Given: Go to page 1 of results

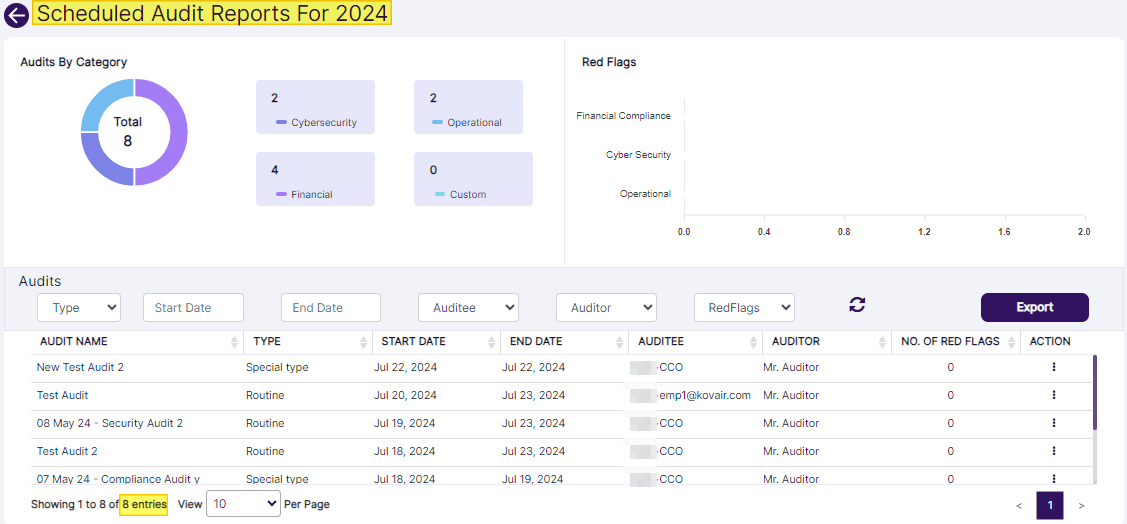Looking at the screenshot, I should point(1050,505).
